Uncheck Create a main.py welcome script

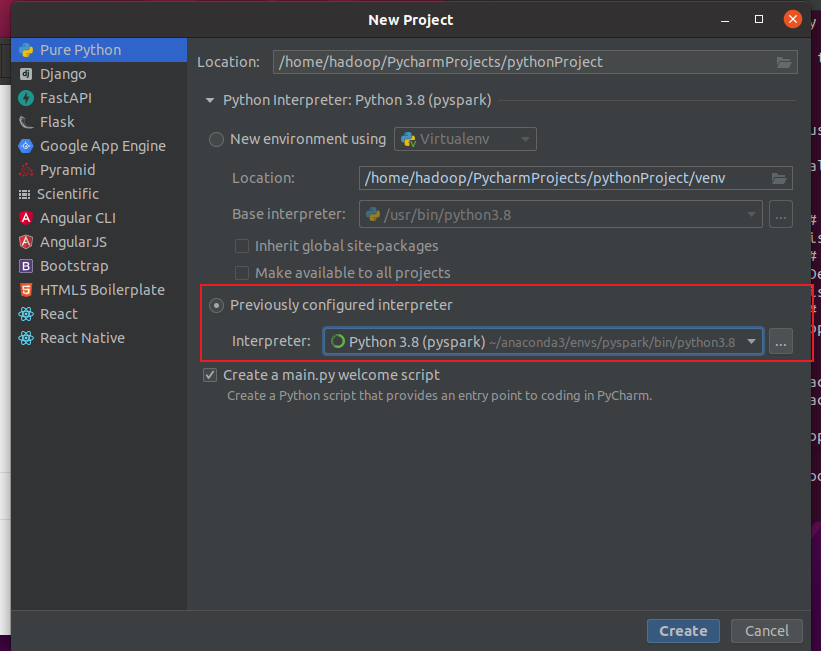point(210,375)
